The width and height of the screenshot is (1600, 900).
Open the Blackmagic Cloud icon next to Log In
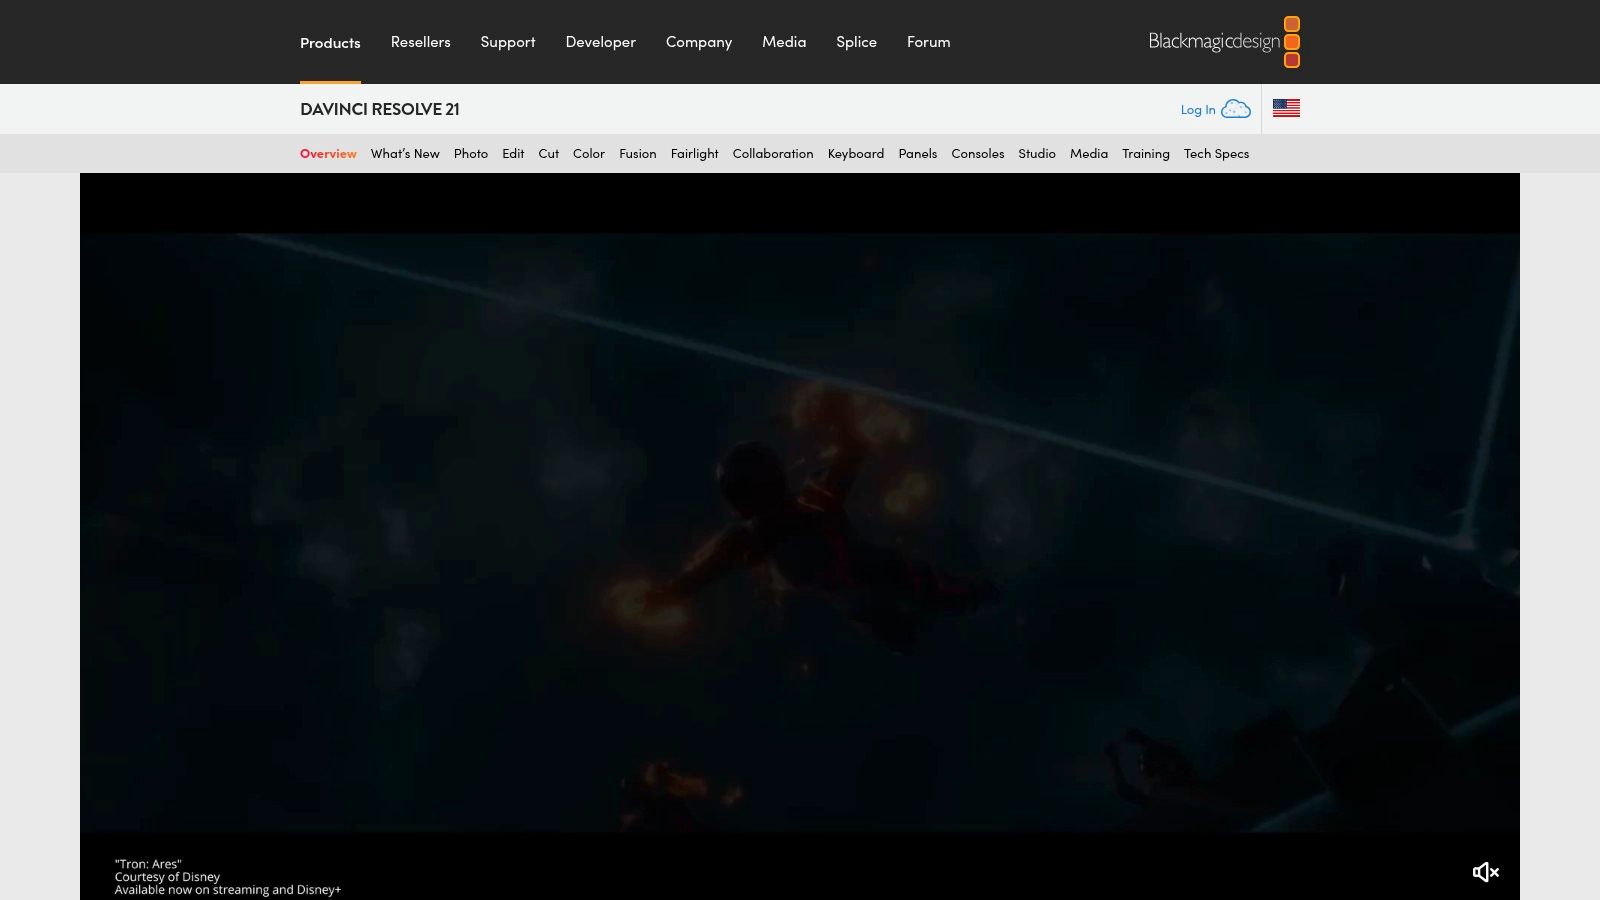1236,109
